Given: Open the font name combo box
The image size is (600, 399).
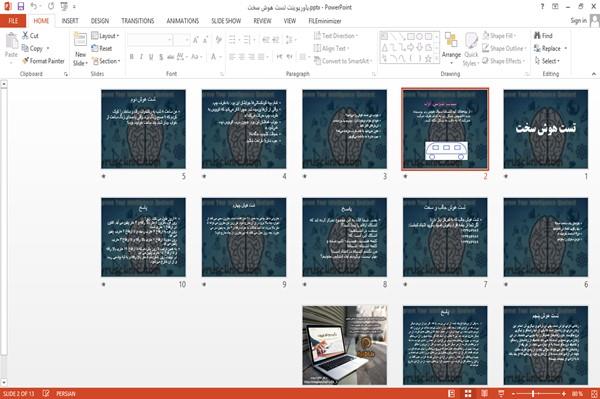Looking at the screenshot, I should [150, 40].
